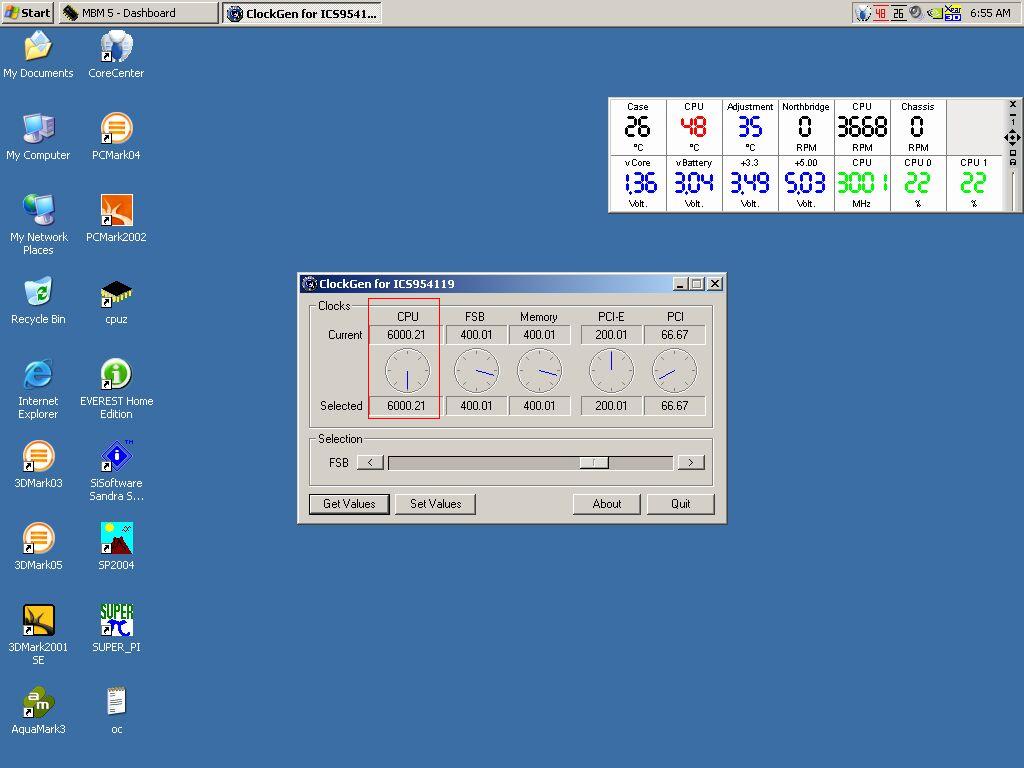Open the Start menu
The height and width of the screenshot is (768, 1024).
27,13
